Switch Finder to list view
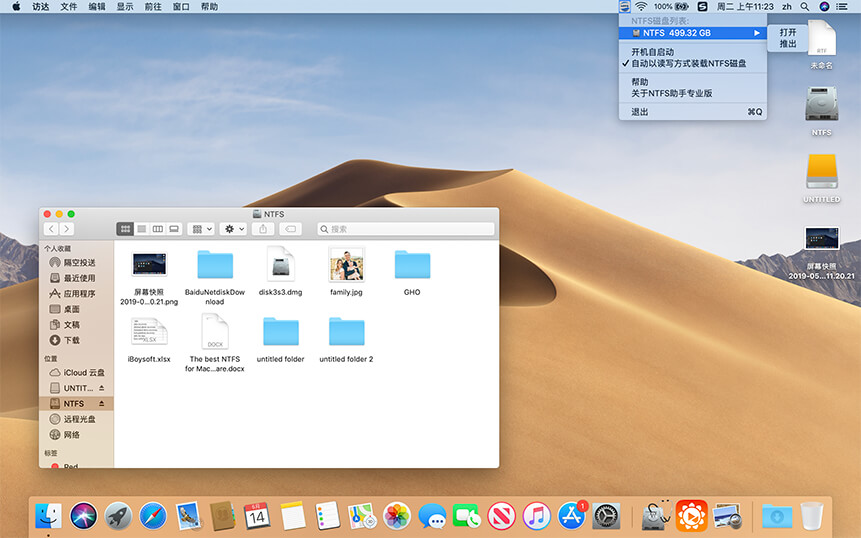The width and height of the screenshot is (861, 538). click(x=142, y=229)
